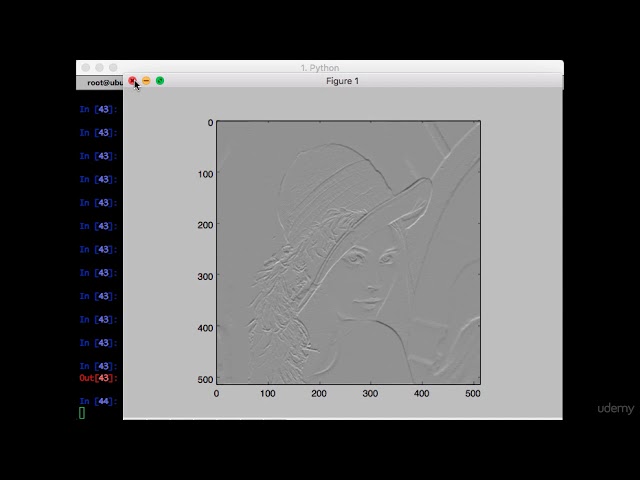Click the In [44]: prompt in terminal
This screenshot has width=640, height=480.
click(98, 401)
